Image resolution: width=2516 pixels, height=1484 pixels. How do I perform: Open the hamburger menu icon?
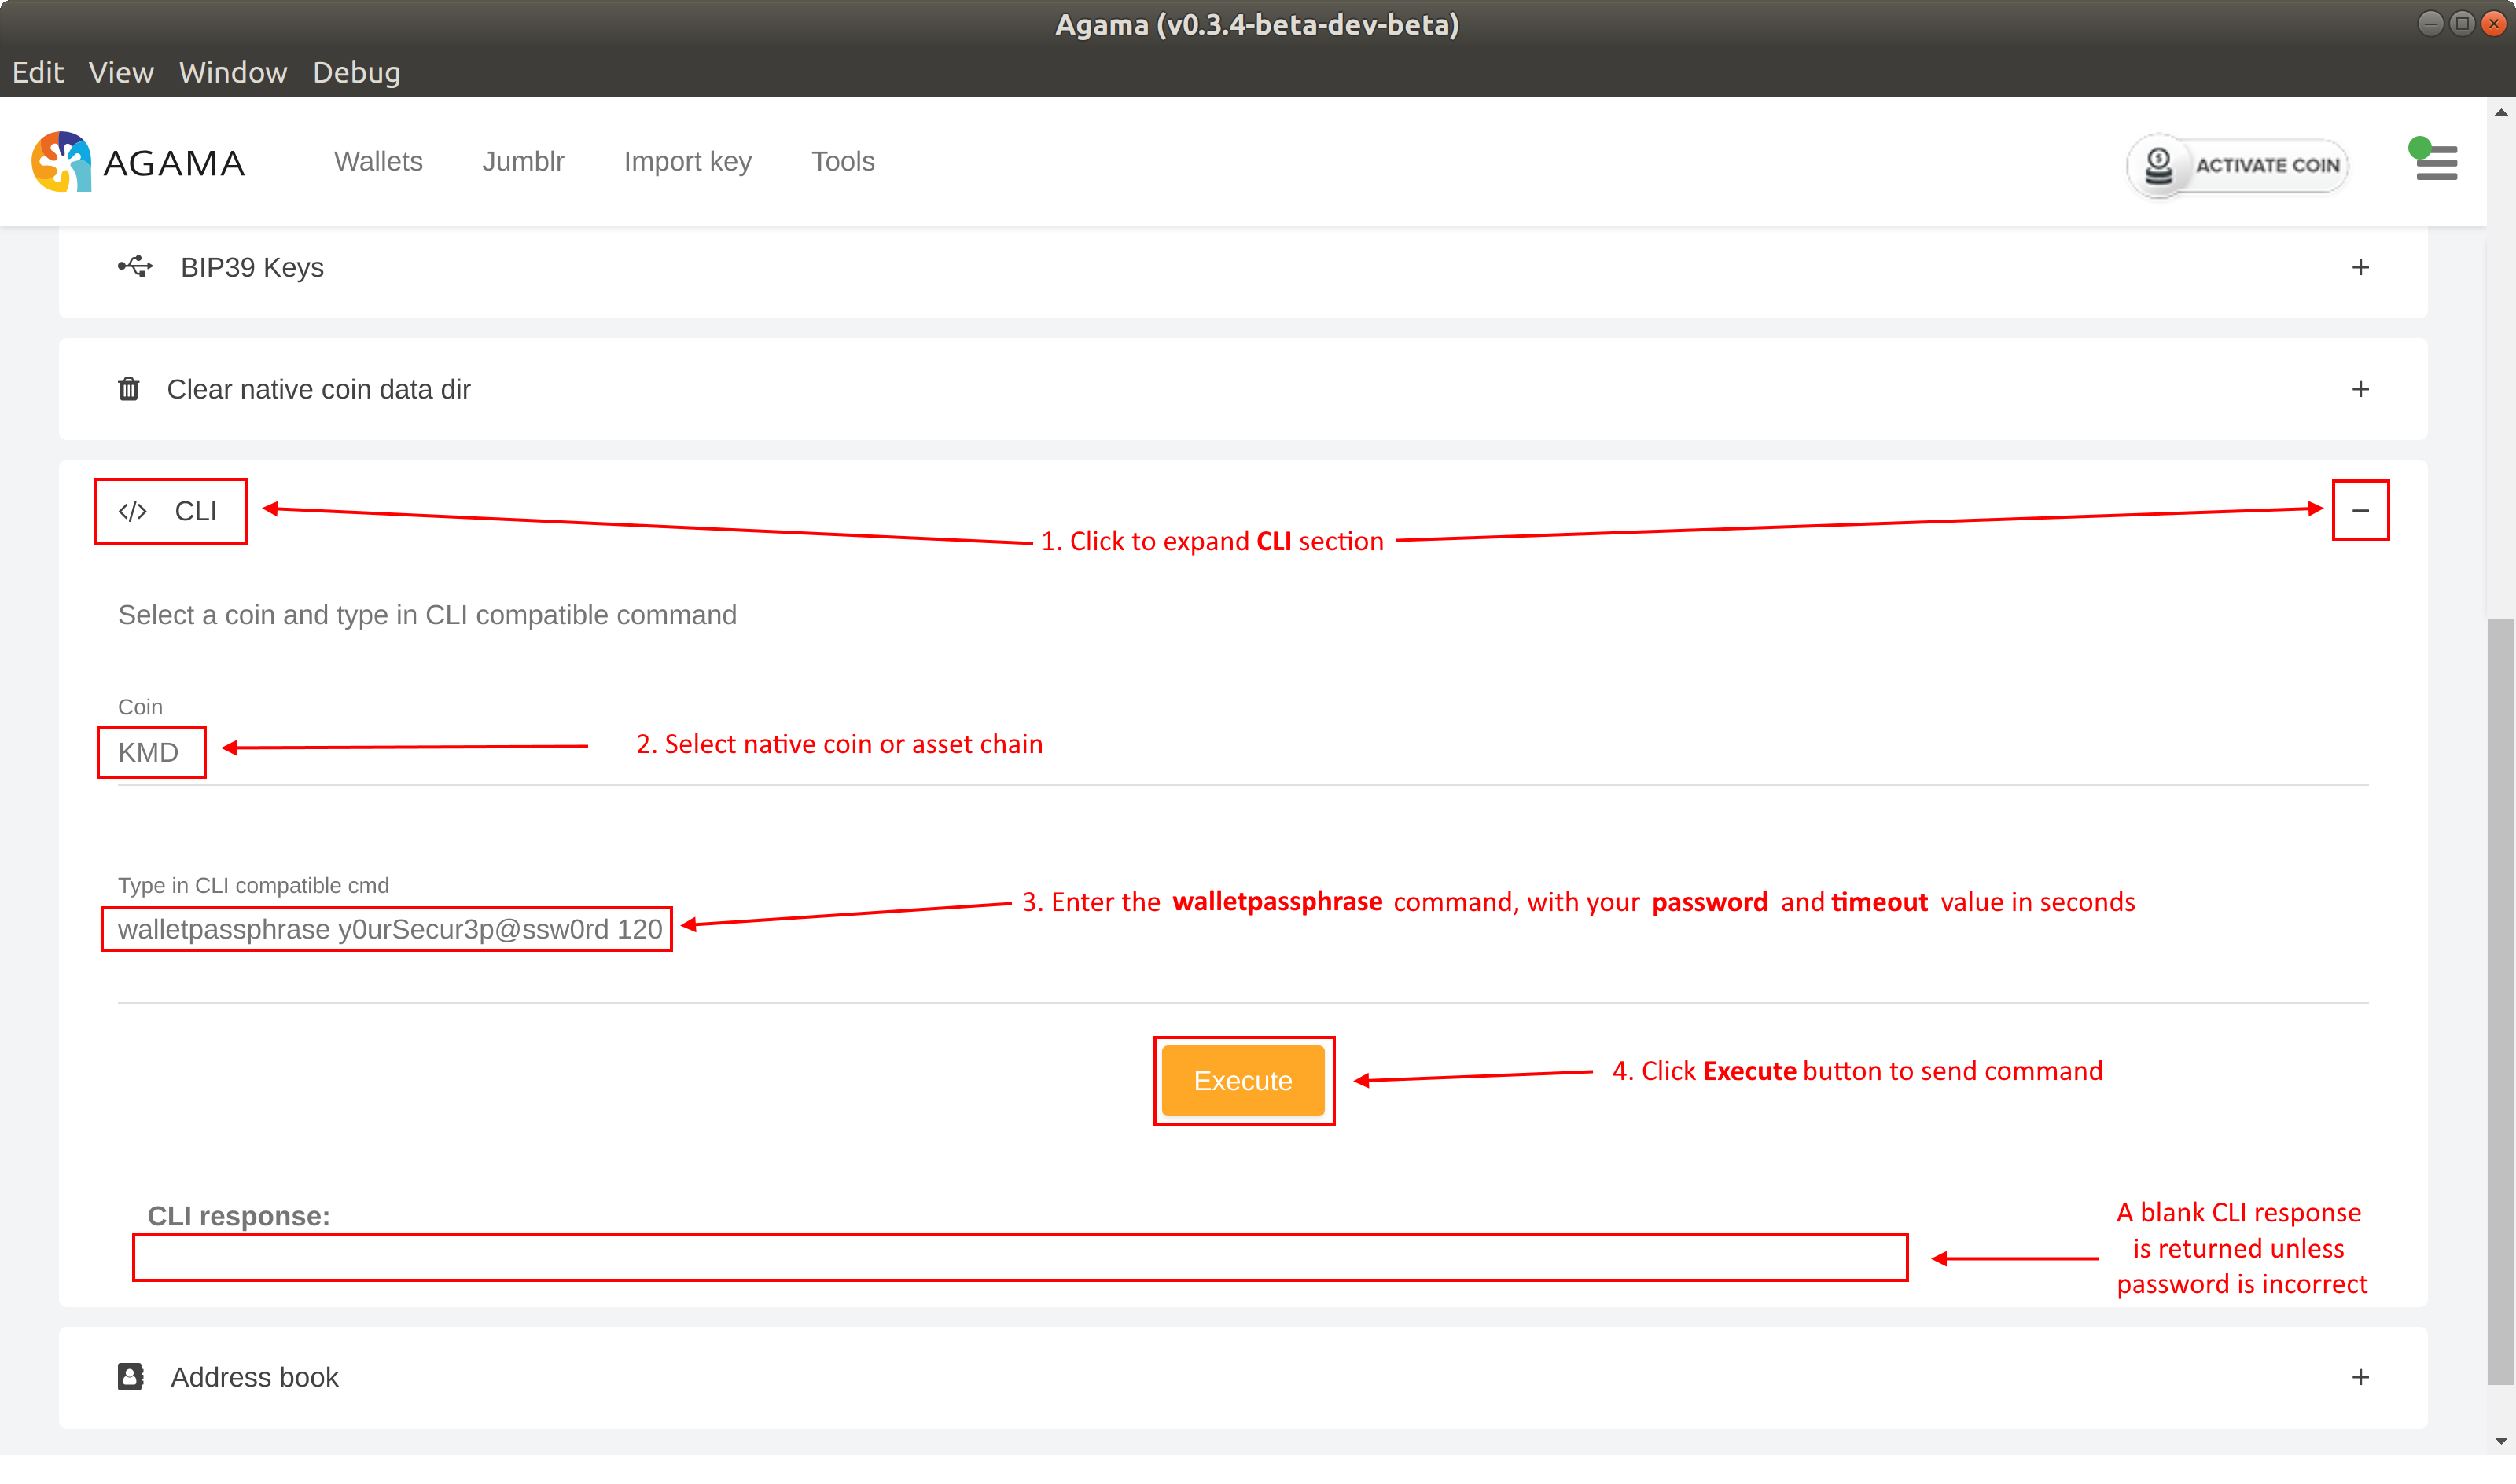pos(2436,163)
